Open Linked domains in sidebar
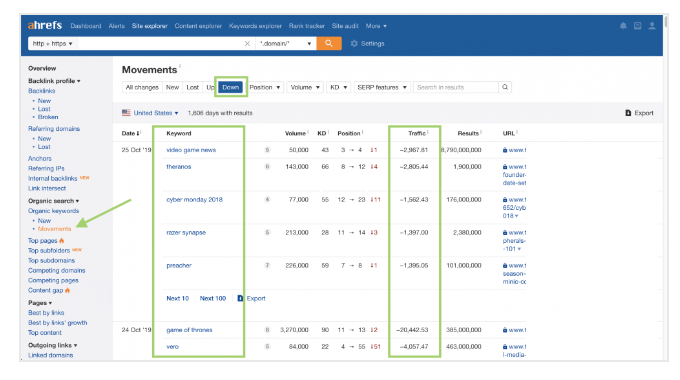Image resolution: width=680 pixels, height=380 pixels. coord(51,355)
